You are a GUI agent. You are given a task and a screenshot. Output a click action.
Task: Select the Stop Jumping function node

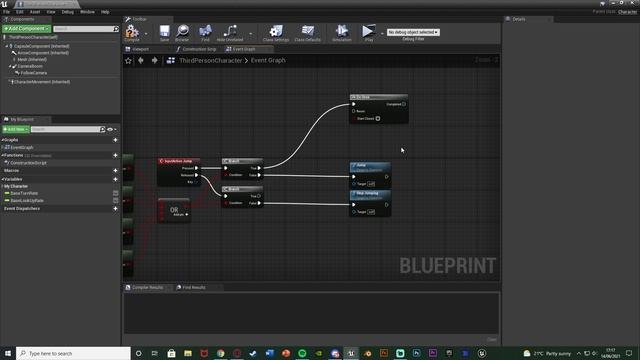[370, 203]
